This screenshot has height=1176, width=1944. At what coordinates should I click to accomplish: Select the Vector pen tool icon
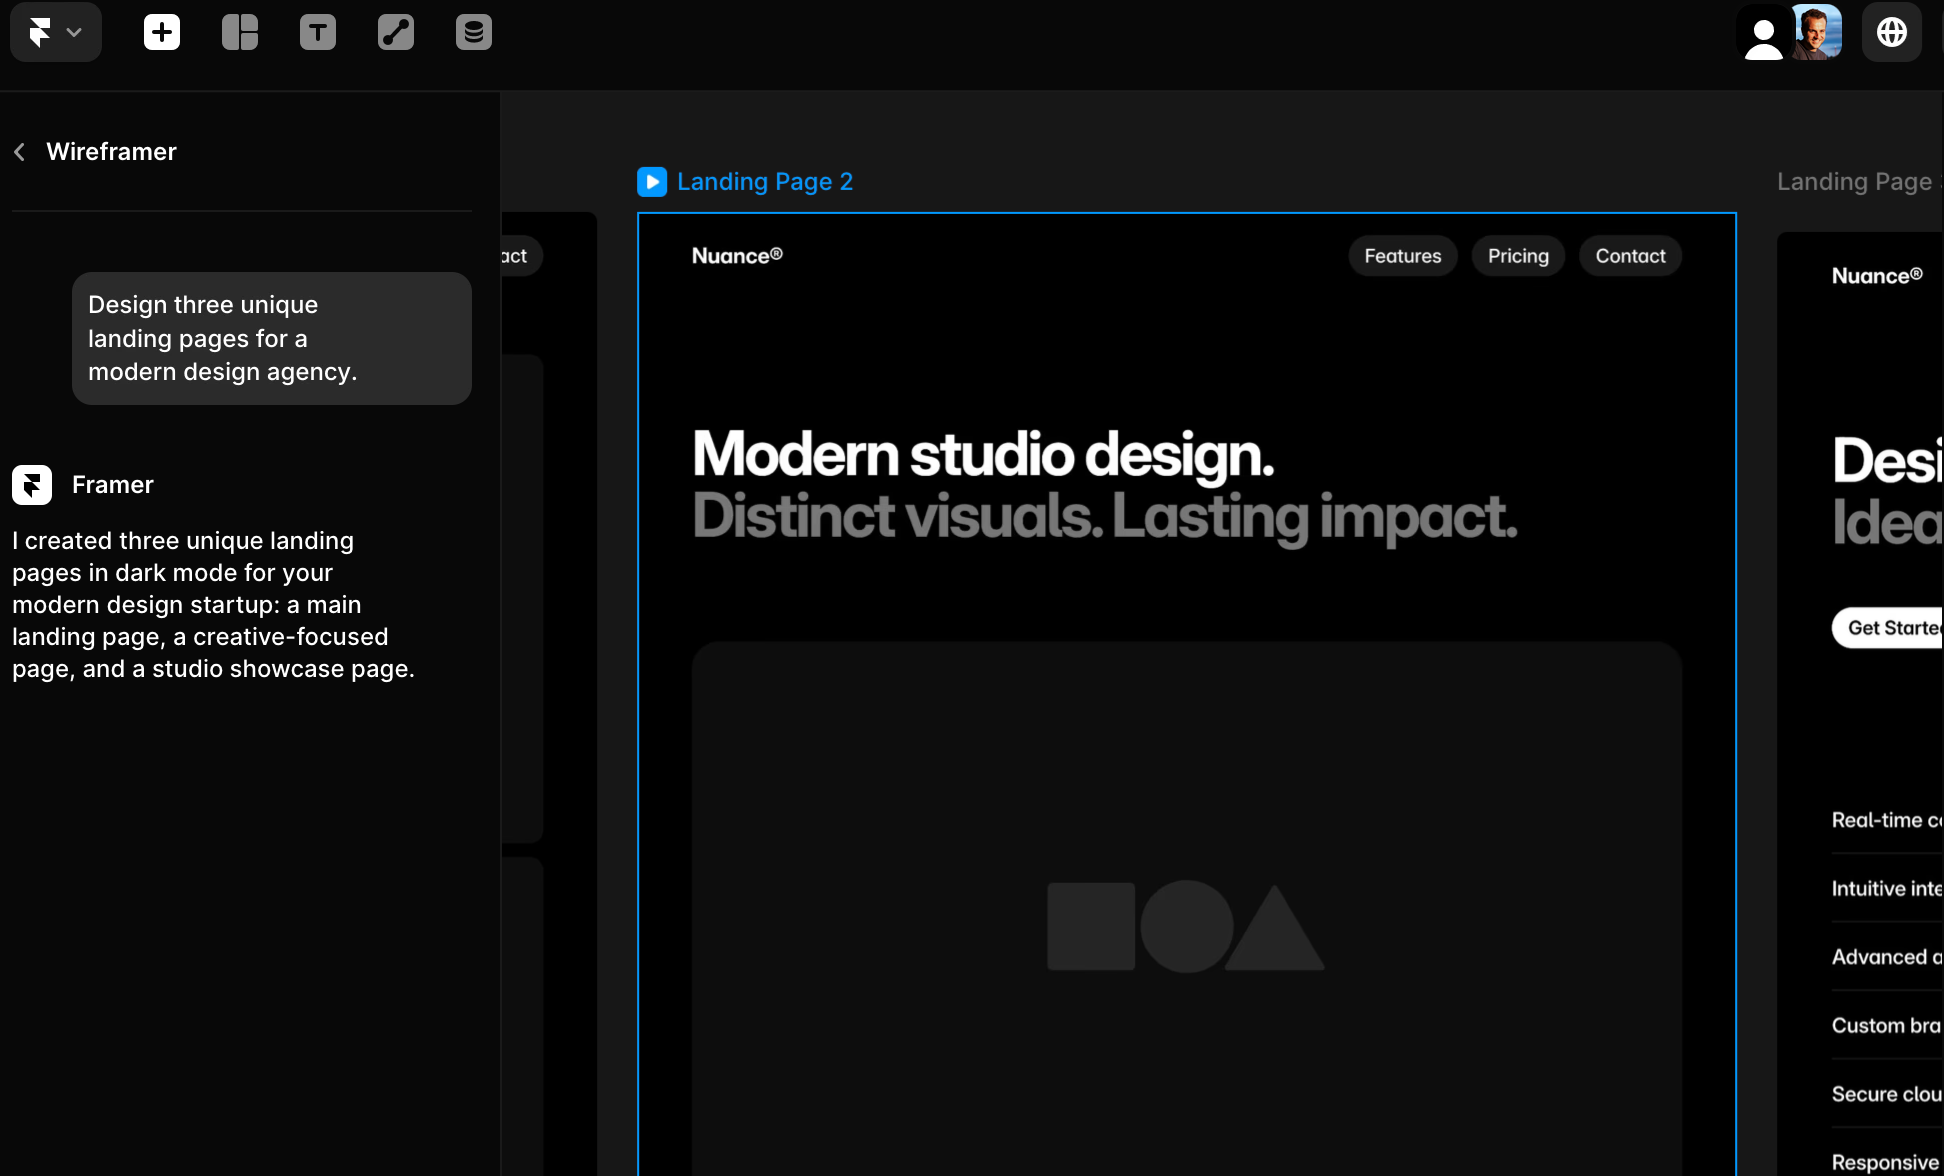pyautogui.click(x=396, y=32)
